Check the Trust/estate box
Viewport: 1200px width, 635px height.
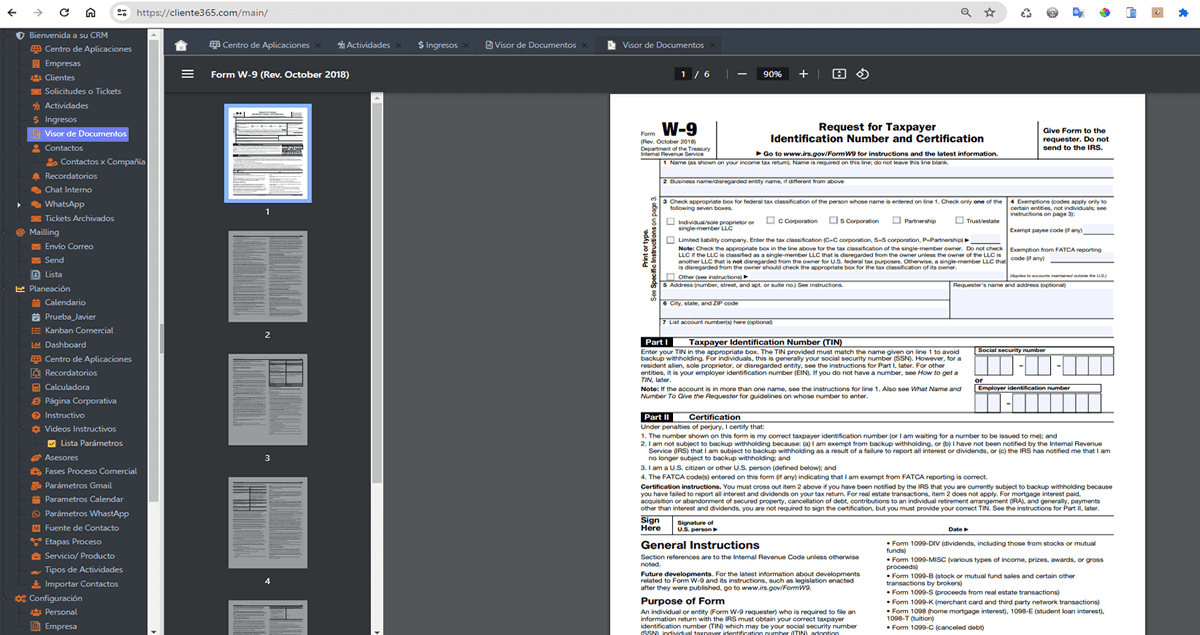tap(958, 220)
